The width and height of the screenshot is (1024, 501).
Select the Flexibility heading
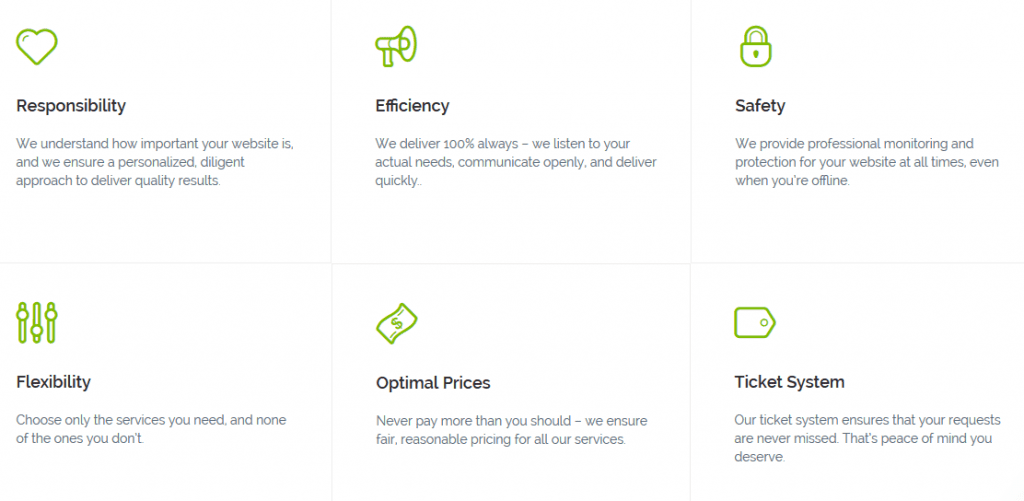[53, 382]
